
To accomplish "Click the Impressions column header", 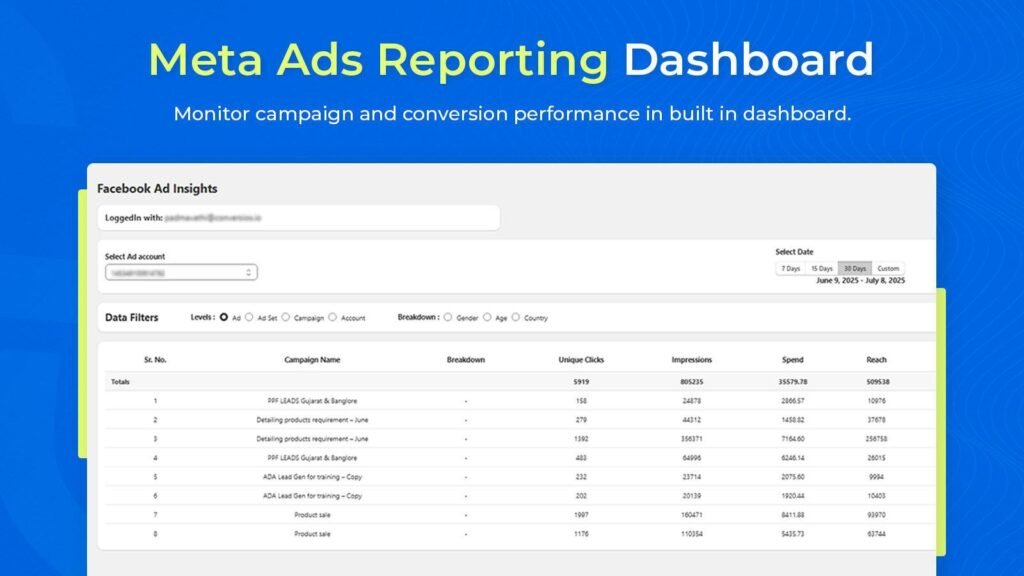I will pyautogui.click(x=692, y=360).
